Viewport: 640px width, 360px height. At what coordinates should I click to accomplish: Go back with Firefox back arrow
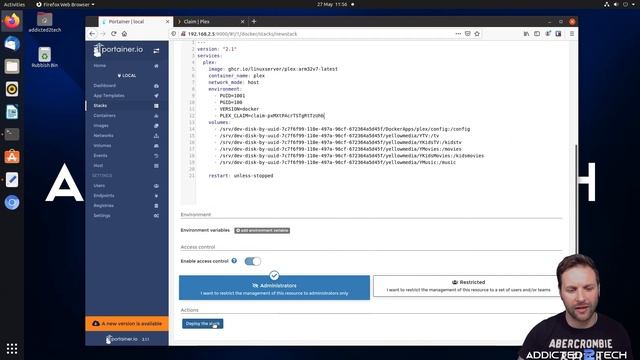92,34
